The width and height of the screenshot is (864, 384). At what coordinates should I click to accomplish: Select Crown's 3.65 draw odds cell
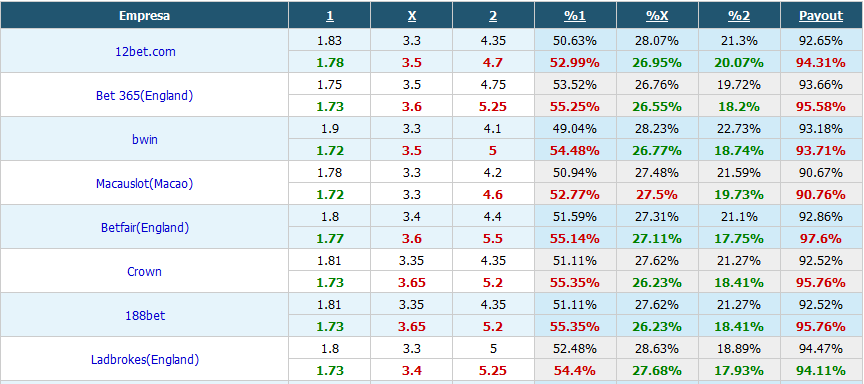[x=412, y=283]
